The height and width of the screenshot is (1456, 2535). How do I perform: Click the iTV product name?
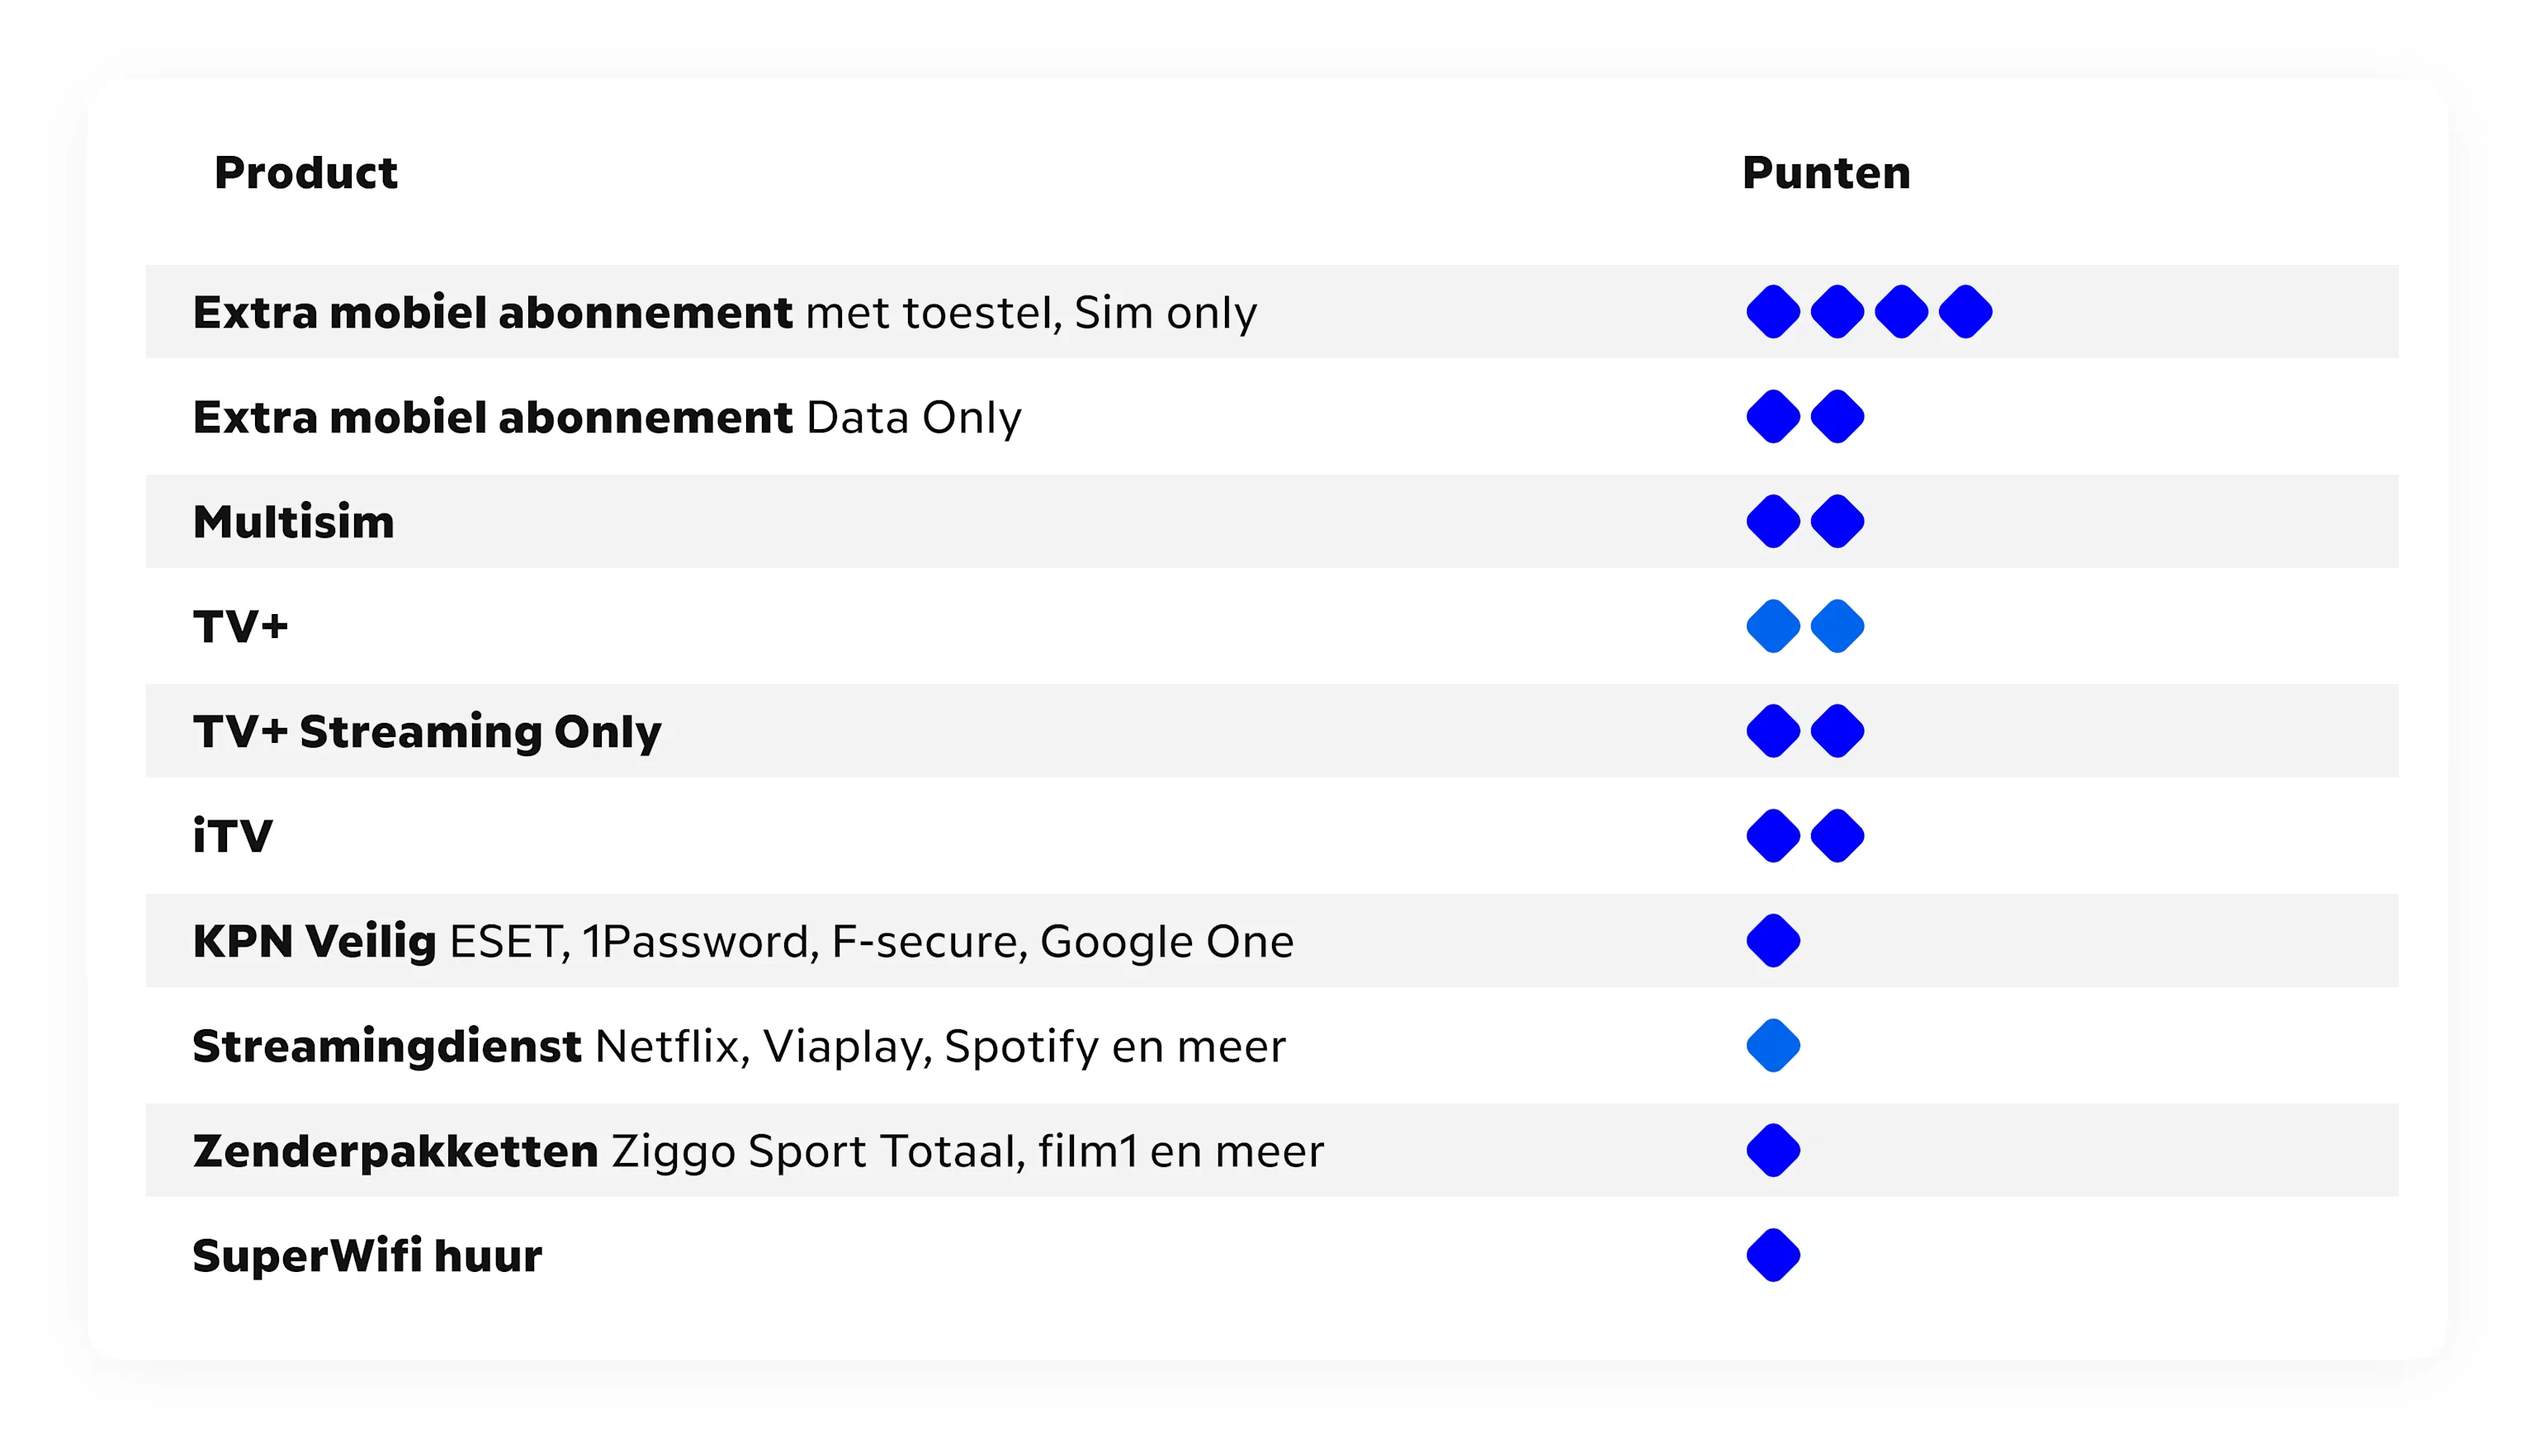tap(232, 836)
